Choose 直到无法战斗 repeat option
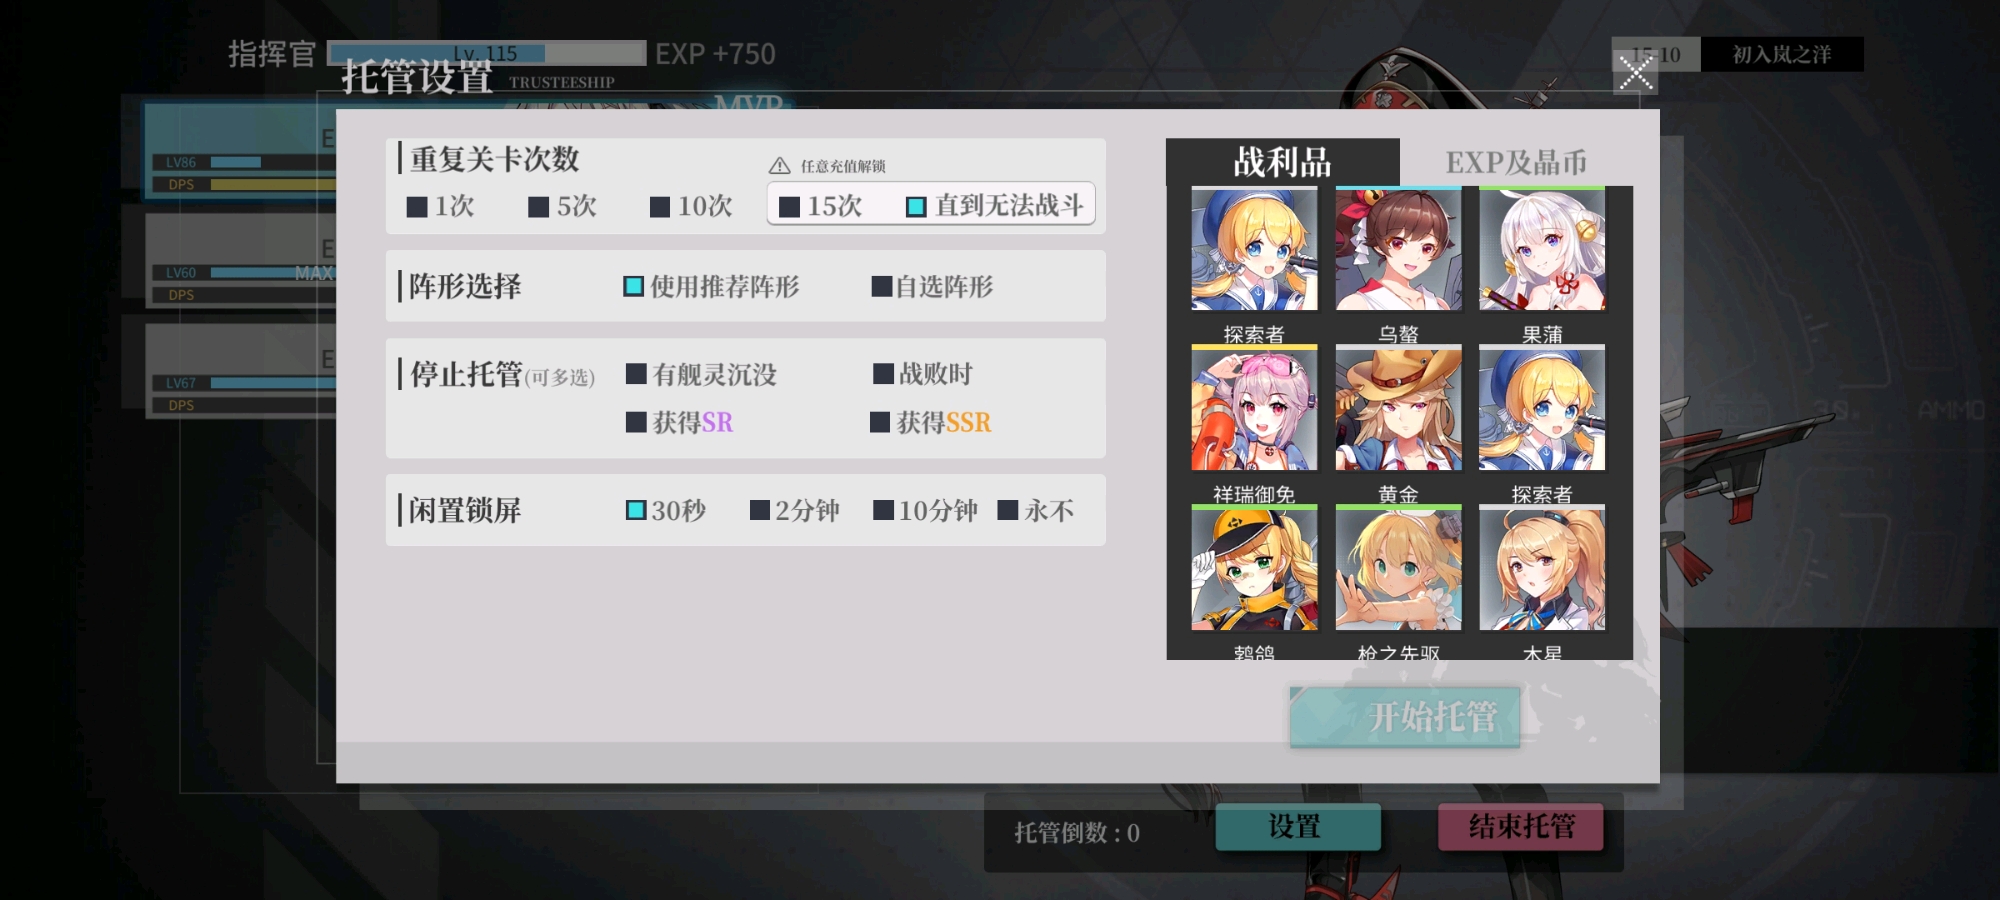This screenshot has height=900, width=2000. pos(995,206)
